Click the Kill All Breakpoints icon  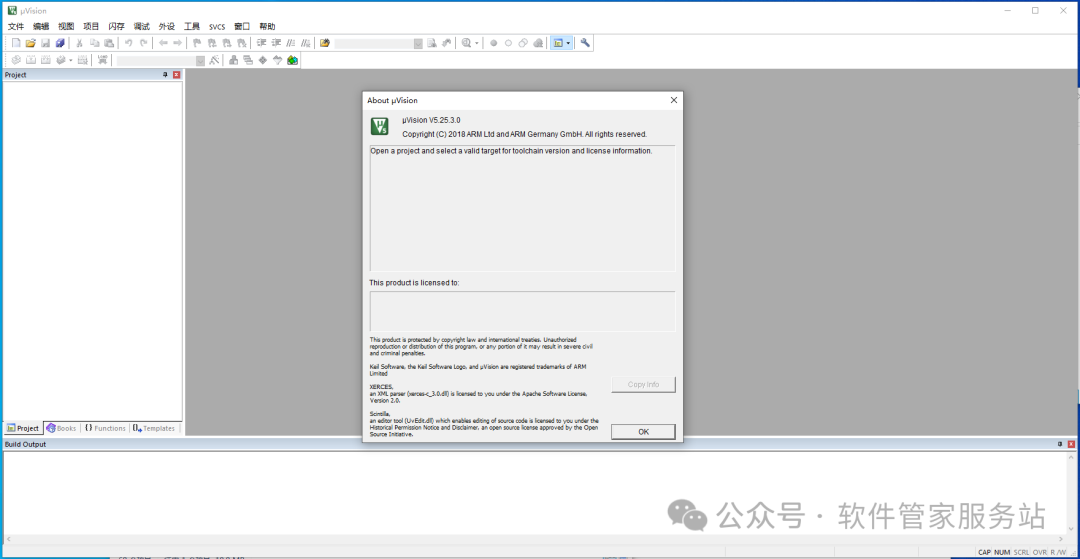(x=538, y=43)
